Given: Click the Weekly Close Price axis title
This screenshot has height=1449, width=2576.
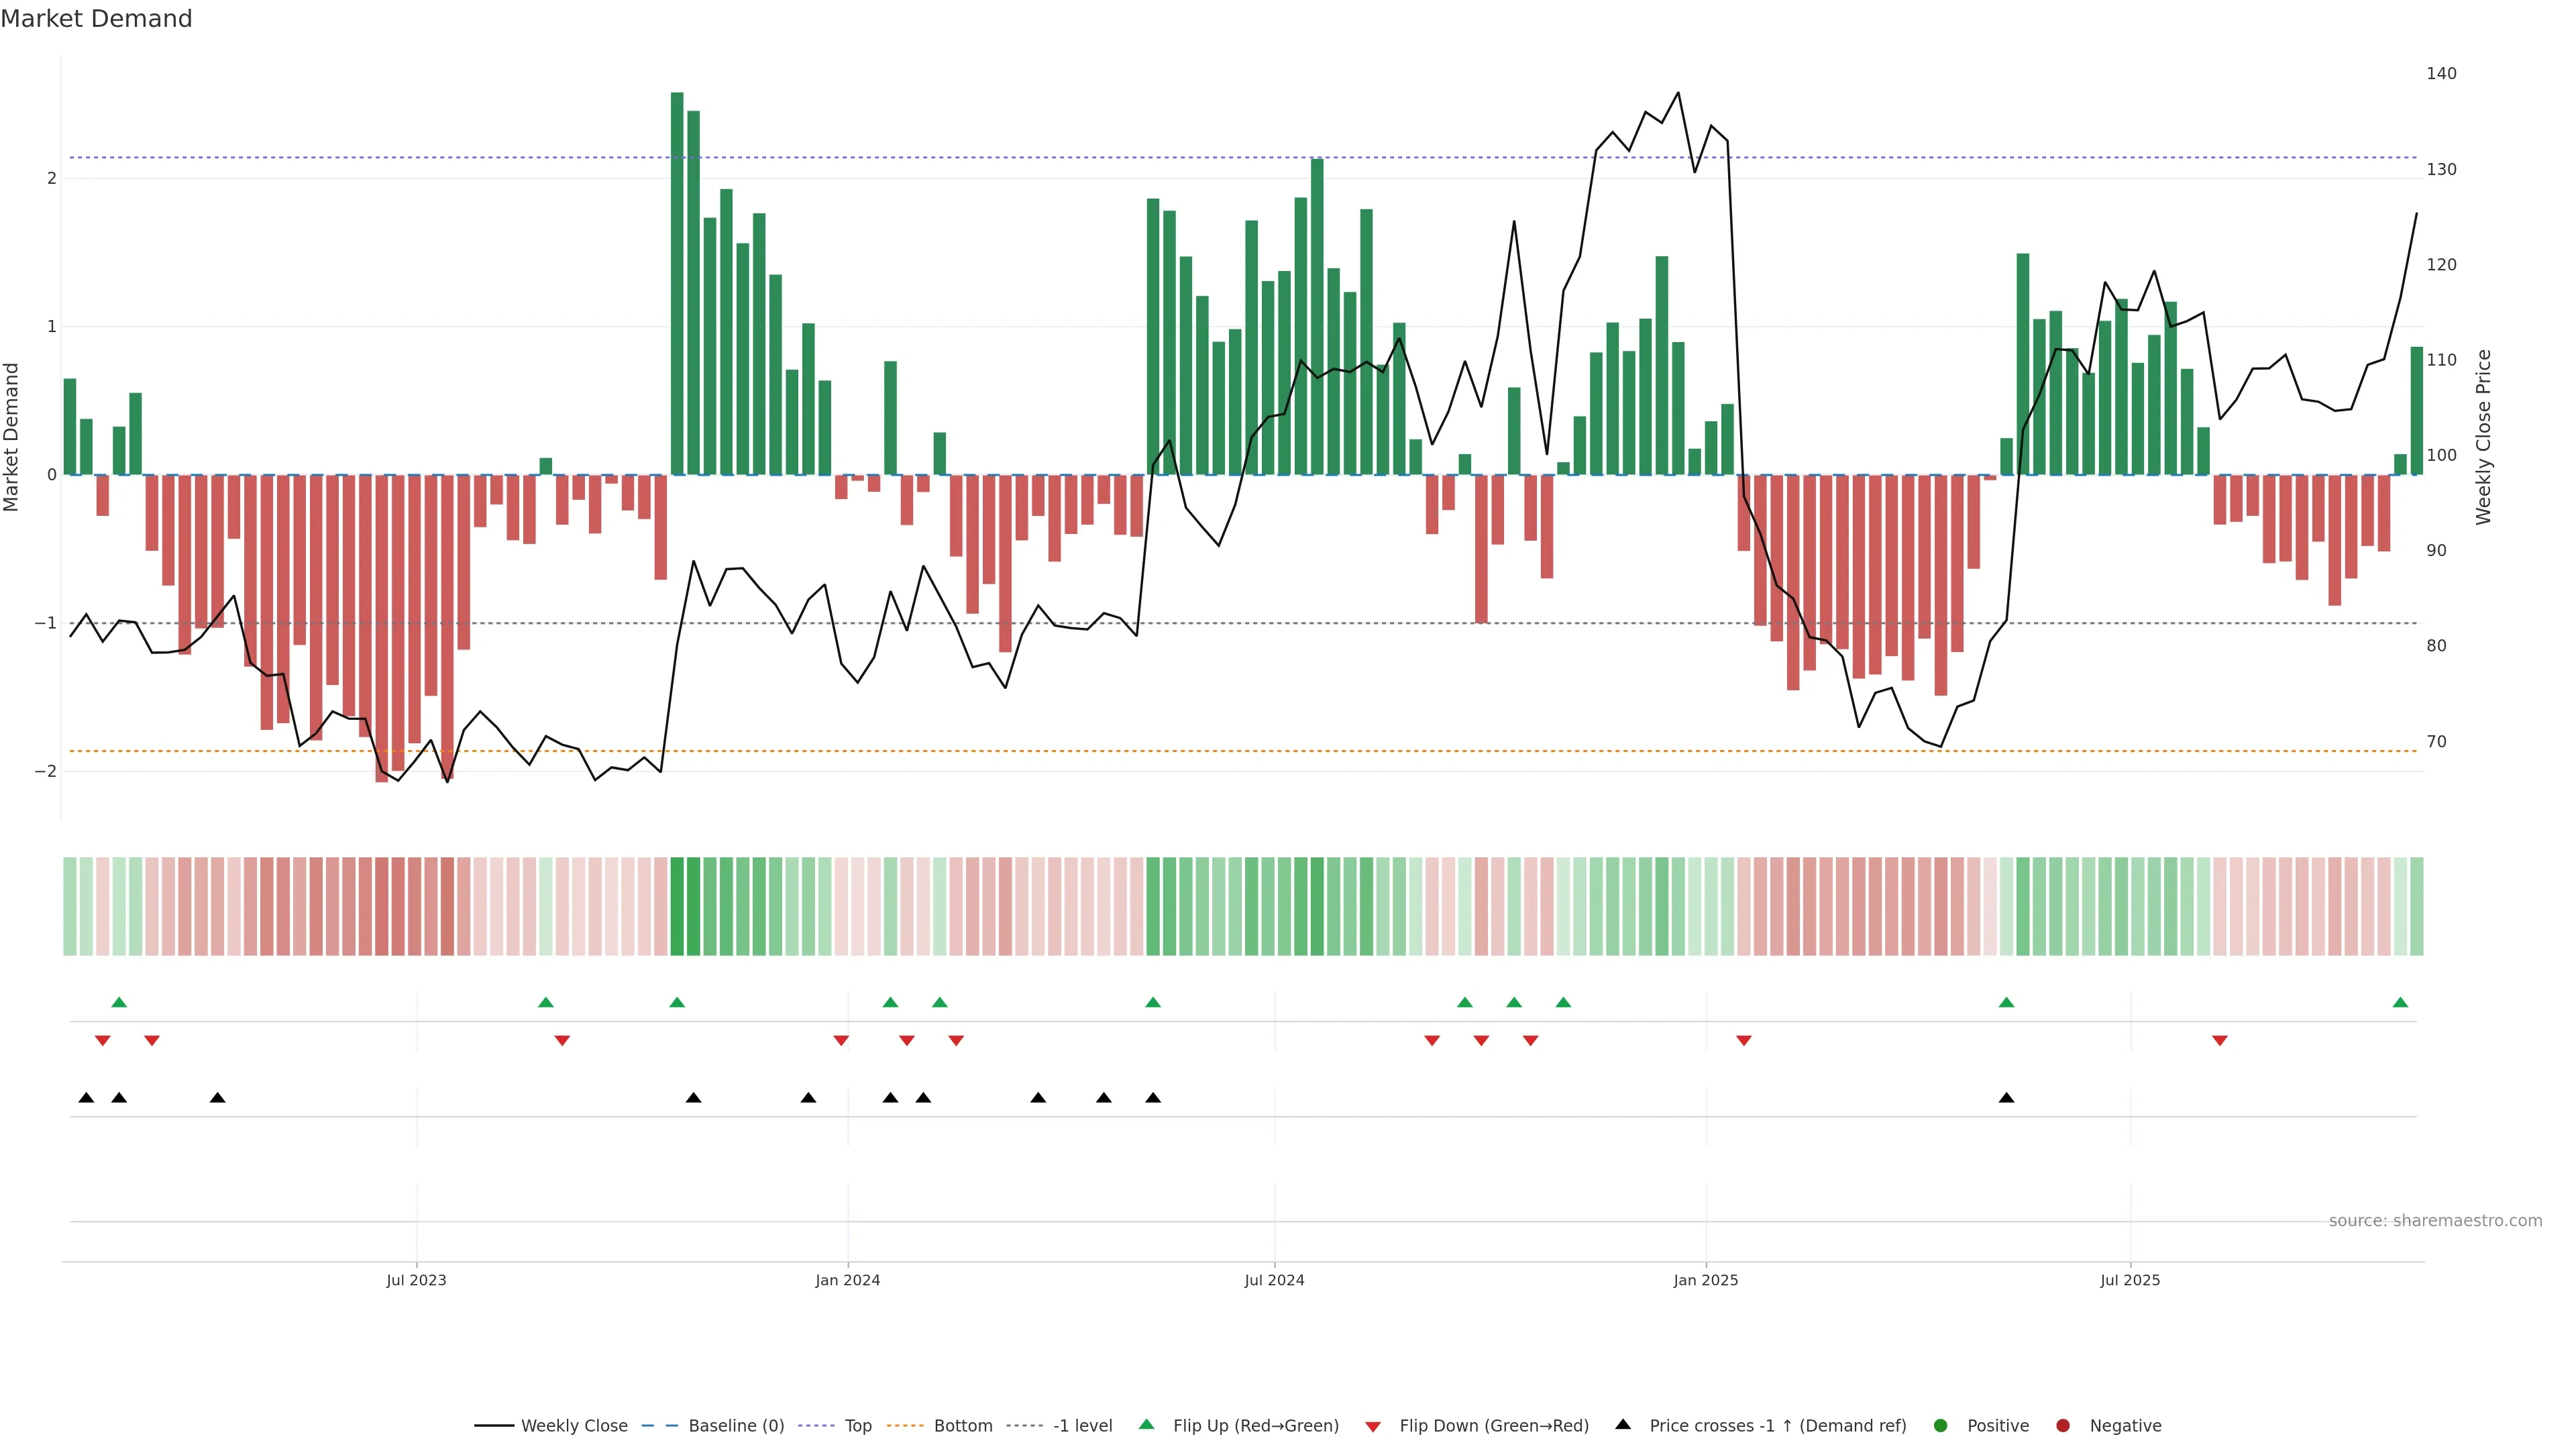Looking at the screenshot, I should (2484, 437).
